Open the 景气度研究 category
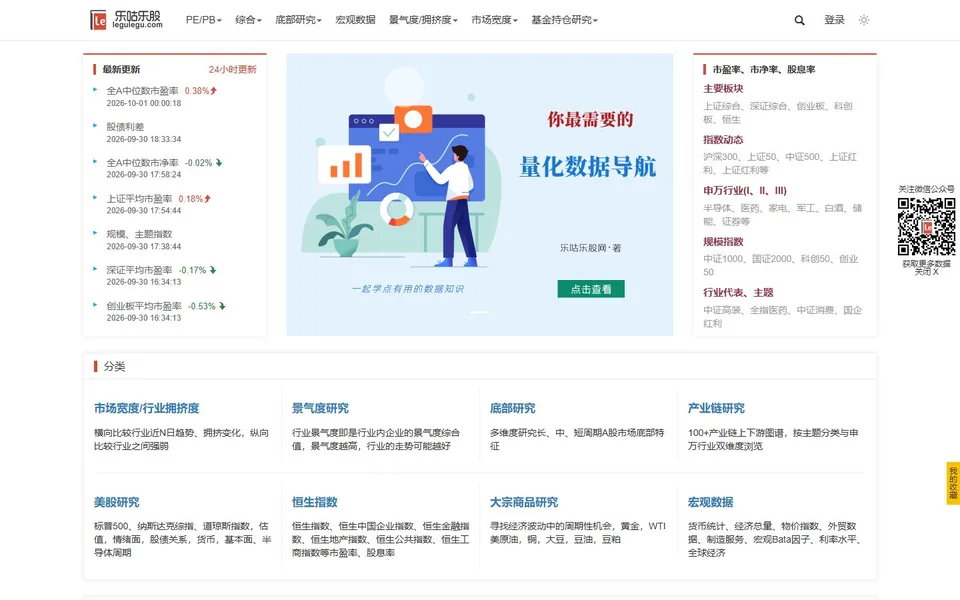The width and height of the screenshot is (960, 600). pos(320,408)
